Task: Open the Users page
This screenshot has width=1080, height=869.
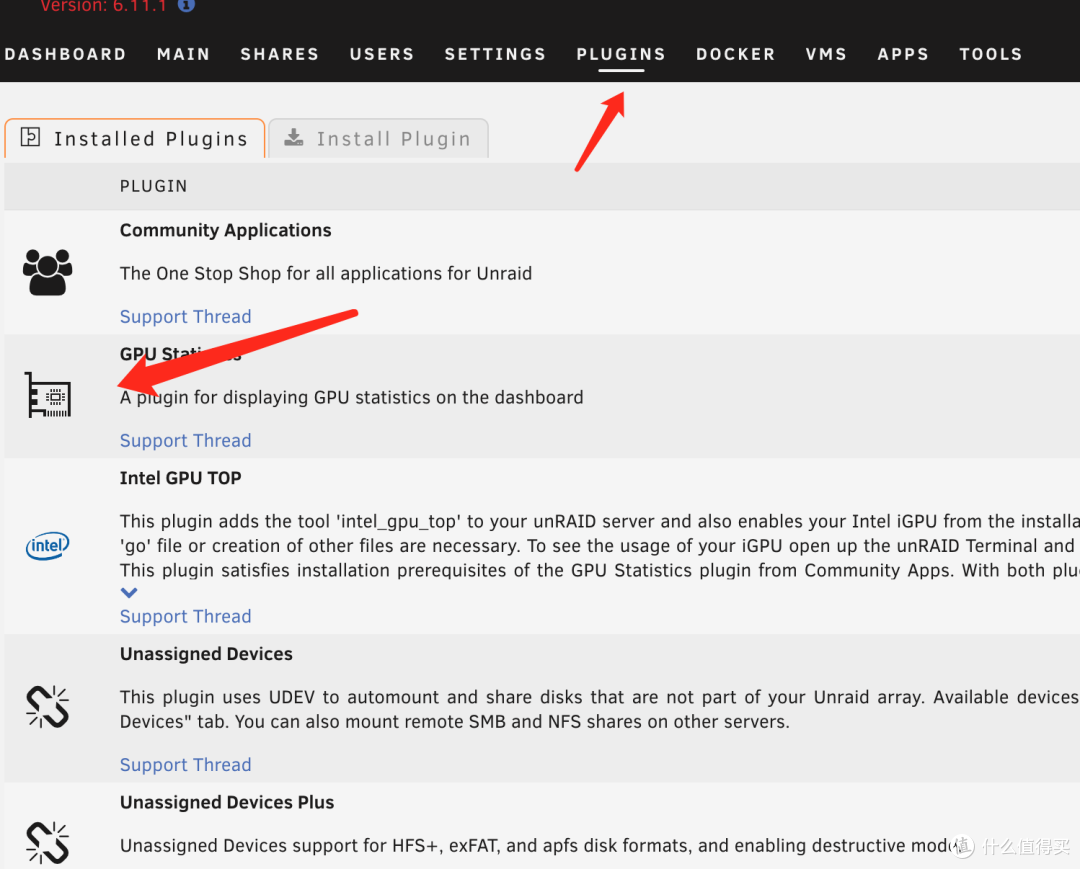Action: pyautogui.click(x=381, y=54)
